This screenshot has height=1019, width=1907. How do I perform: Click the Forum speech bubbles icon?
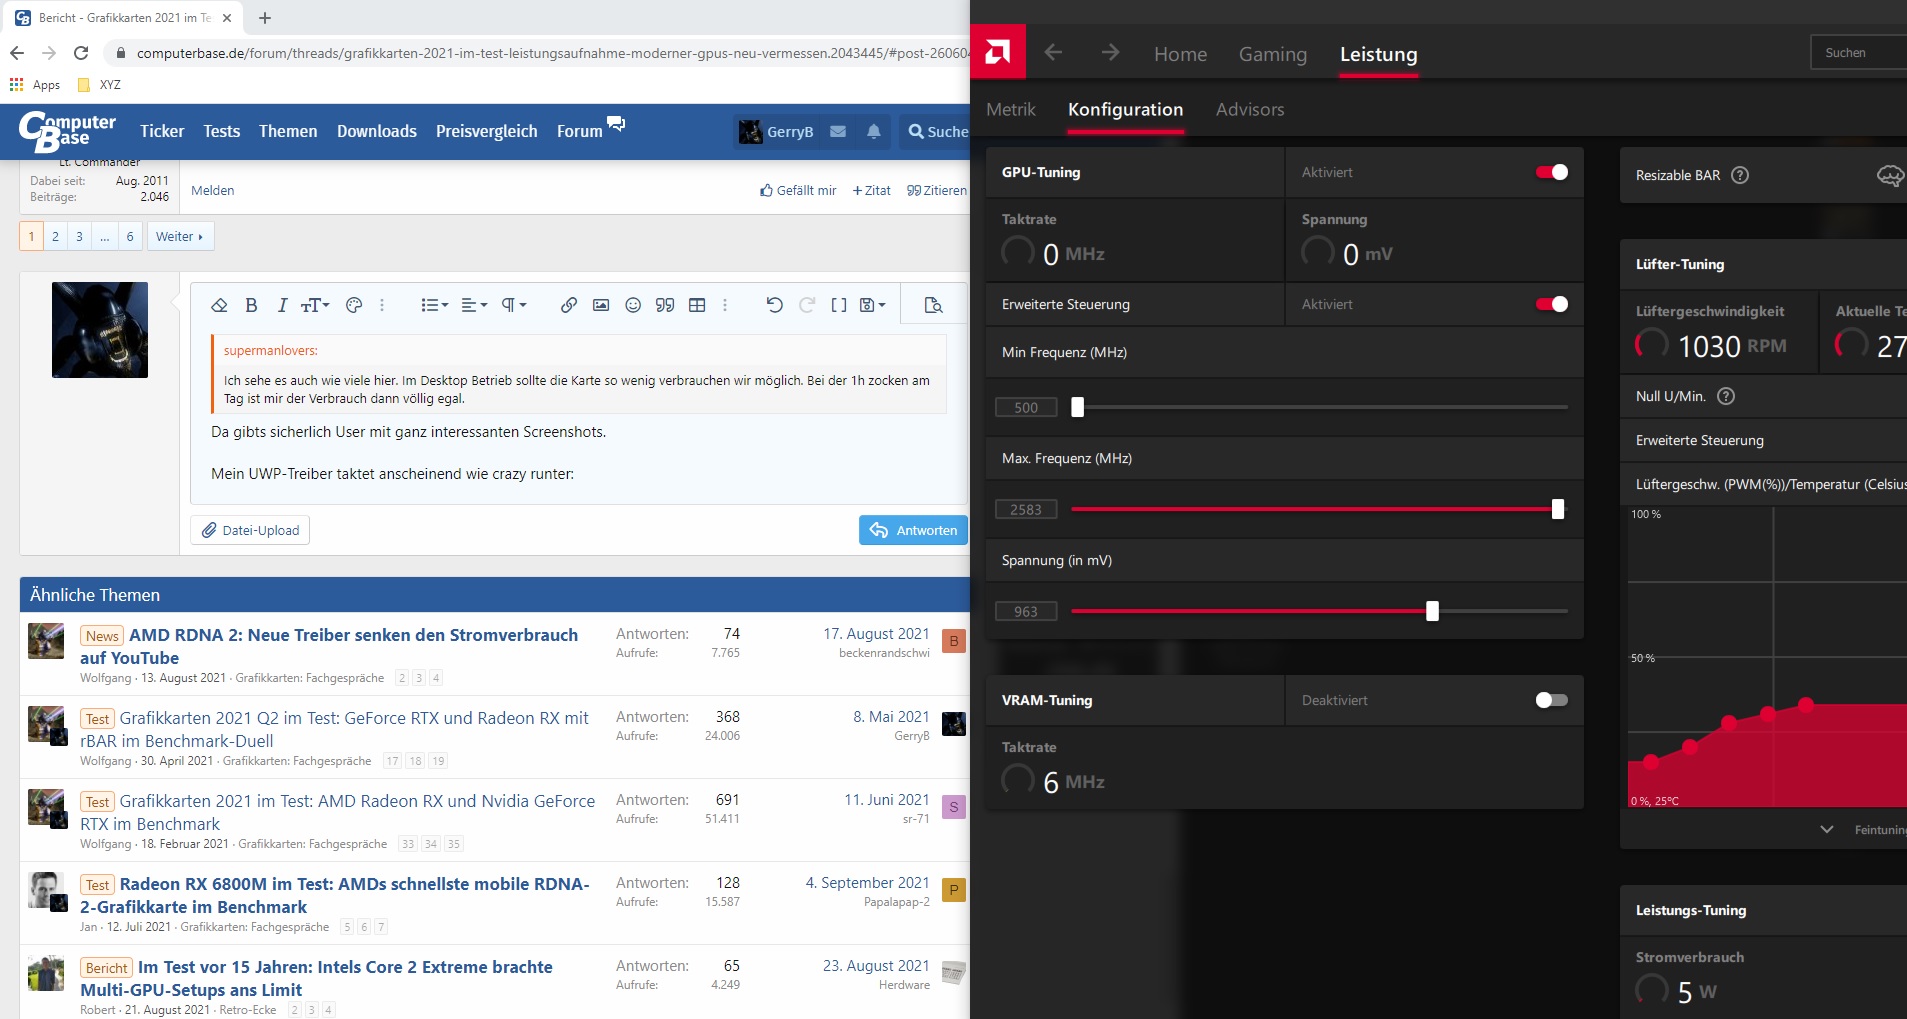[x=616, y=124]
